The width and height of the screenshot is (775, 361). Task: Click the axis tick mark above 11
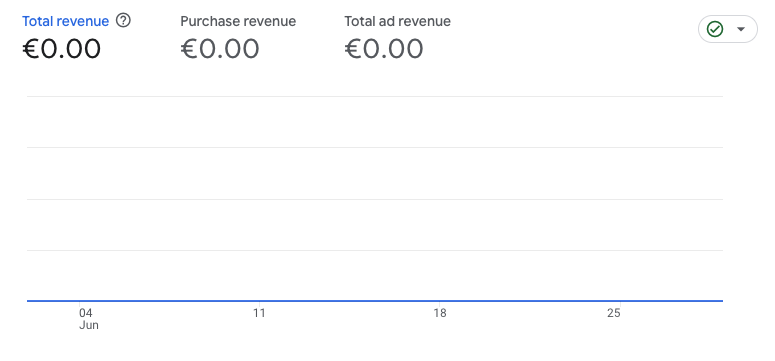click(x=259, y=304)
